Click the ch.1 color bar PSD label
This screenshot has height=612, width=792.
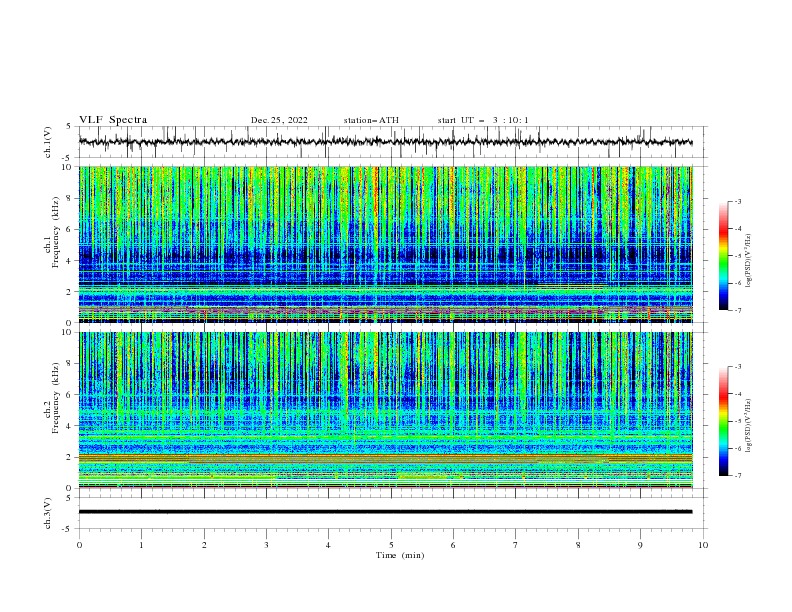749,261
